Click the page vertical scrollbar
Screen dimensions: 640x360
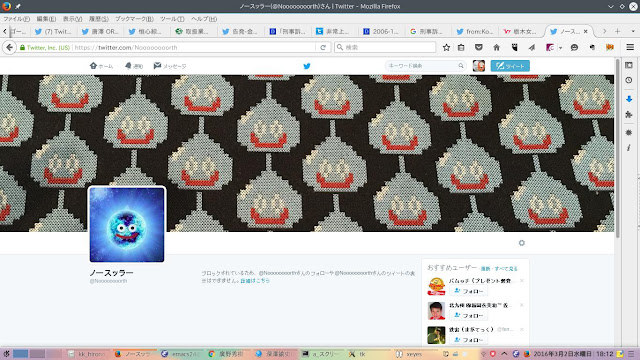pos(618,148)
